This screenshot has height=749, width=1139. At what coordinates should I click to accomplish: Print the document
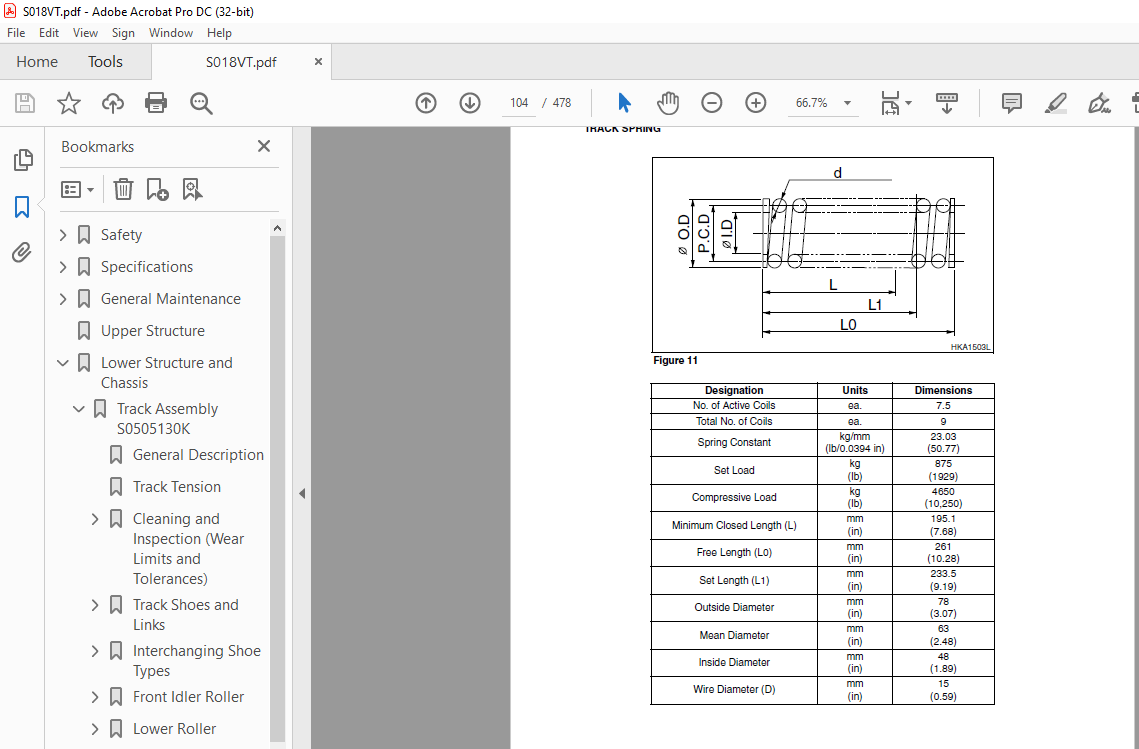156,103
